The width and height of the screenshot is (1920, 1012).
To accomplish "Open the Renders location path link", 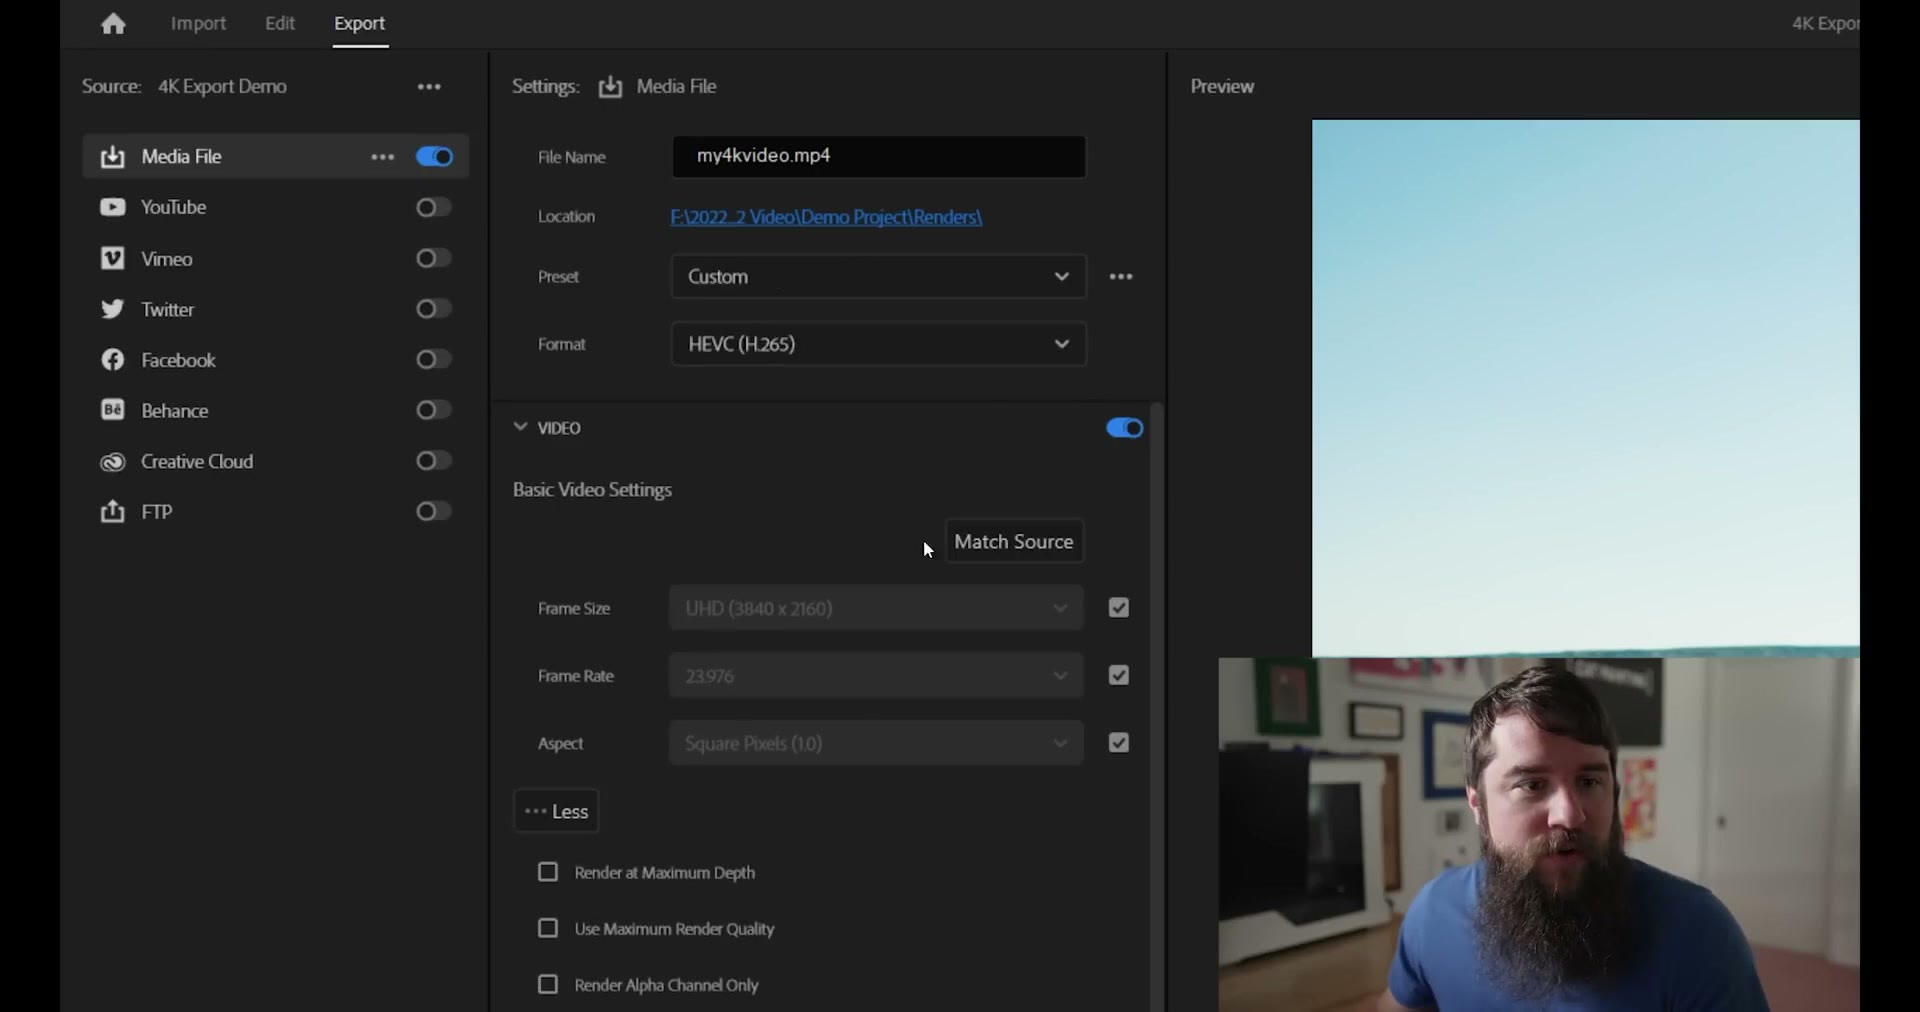I will click(x=826, y=217).
